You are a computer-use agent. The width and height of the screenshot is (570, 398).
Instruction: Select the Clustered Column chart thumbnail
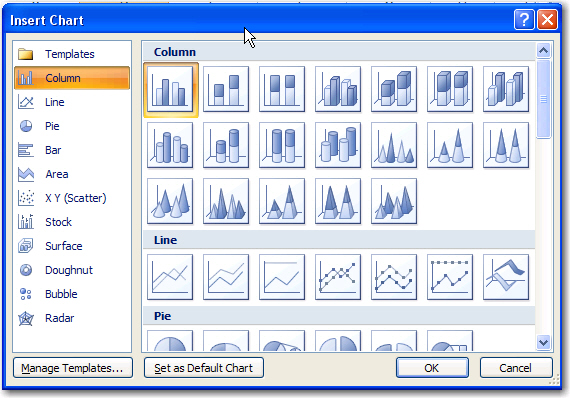[170, 89]
